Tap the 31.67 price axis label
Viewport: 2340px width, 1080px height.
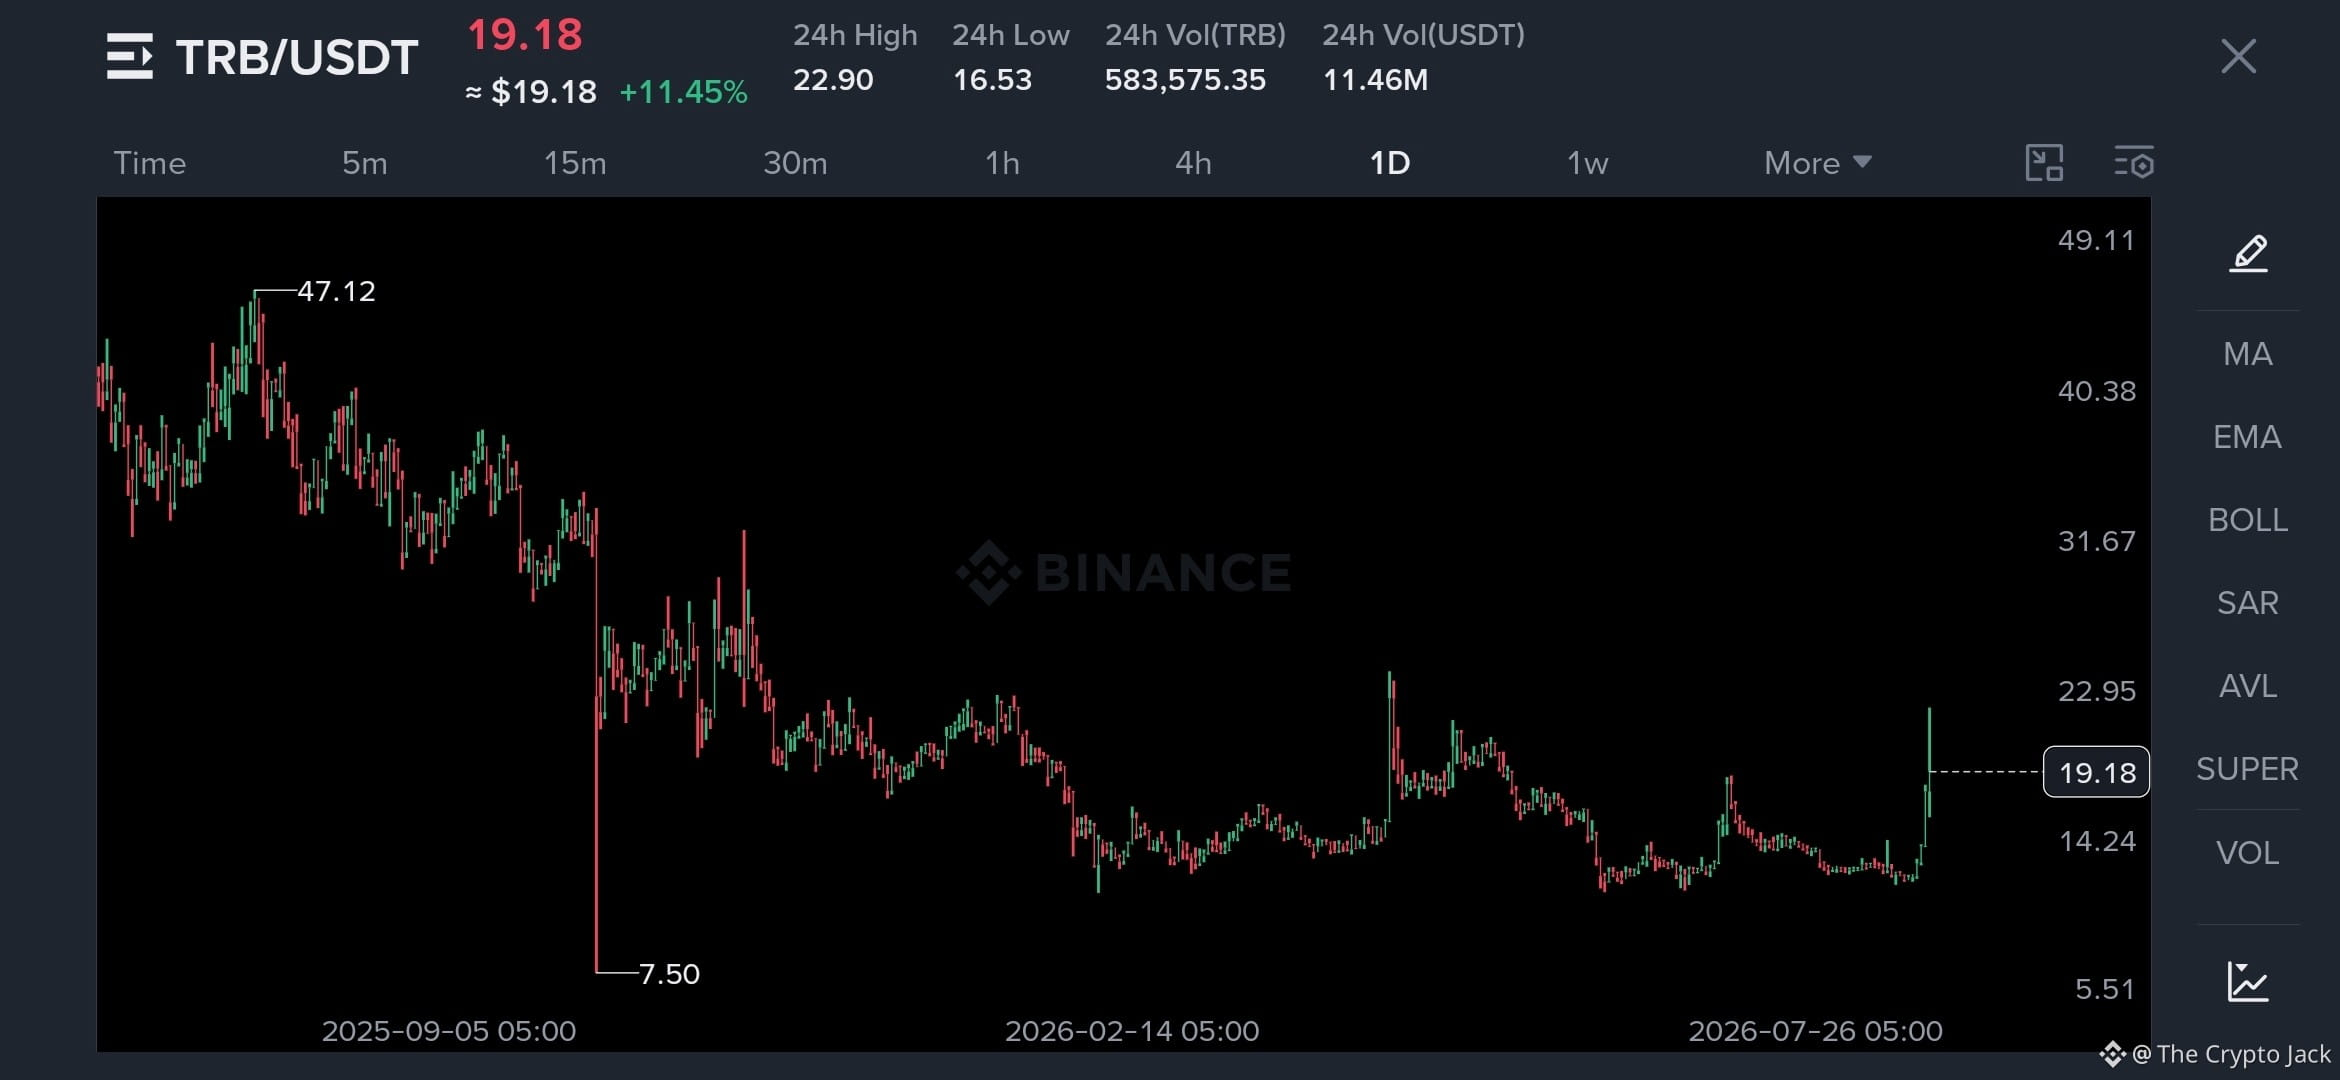(2096, 541)
